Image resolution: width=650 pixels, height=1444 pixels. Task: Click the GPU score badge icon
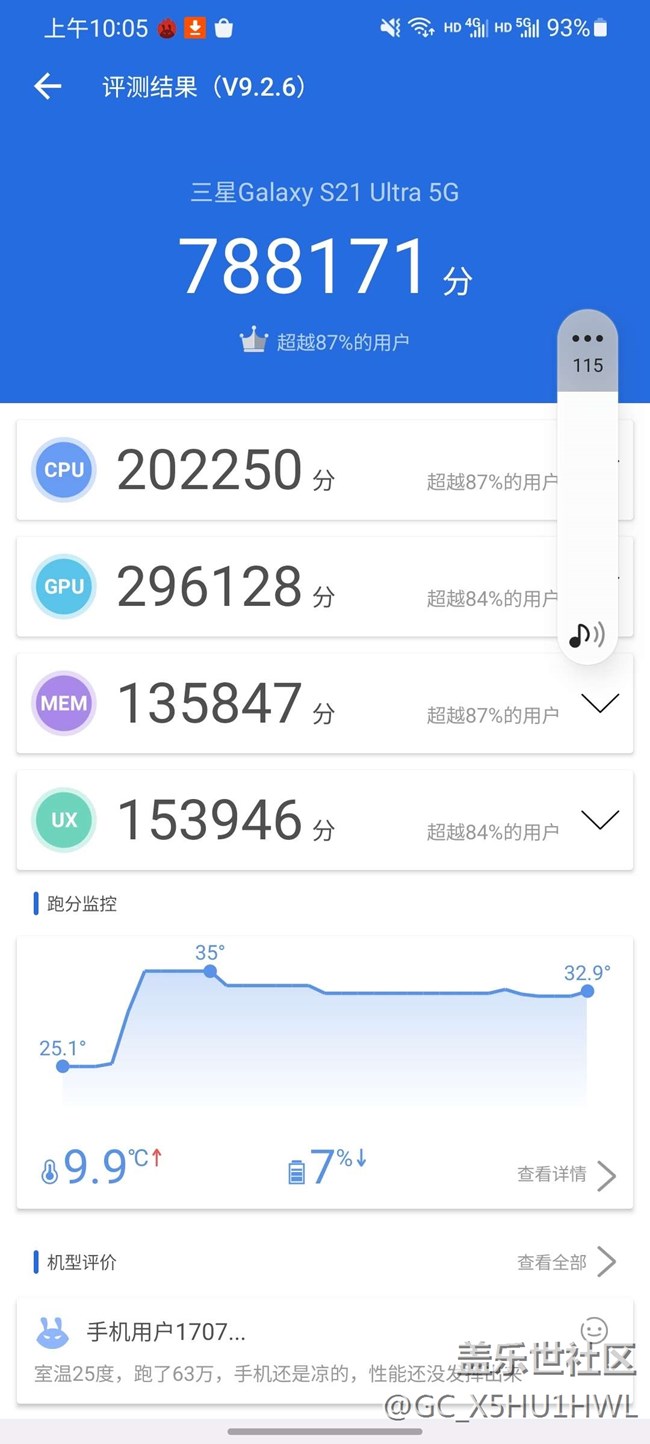(x=64, y=586)
